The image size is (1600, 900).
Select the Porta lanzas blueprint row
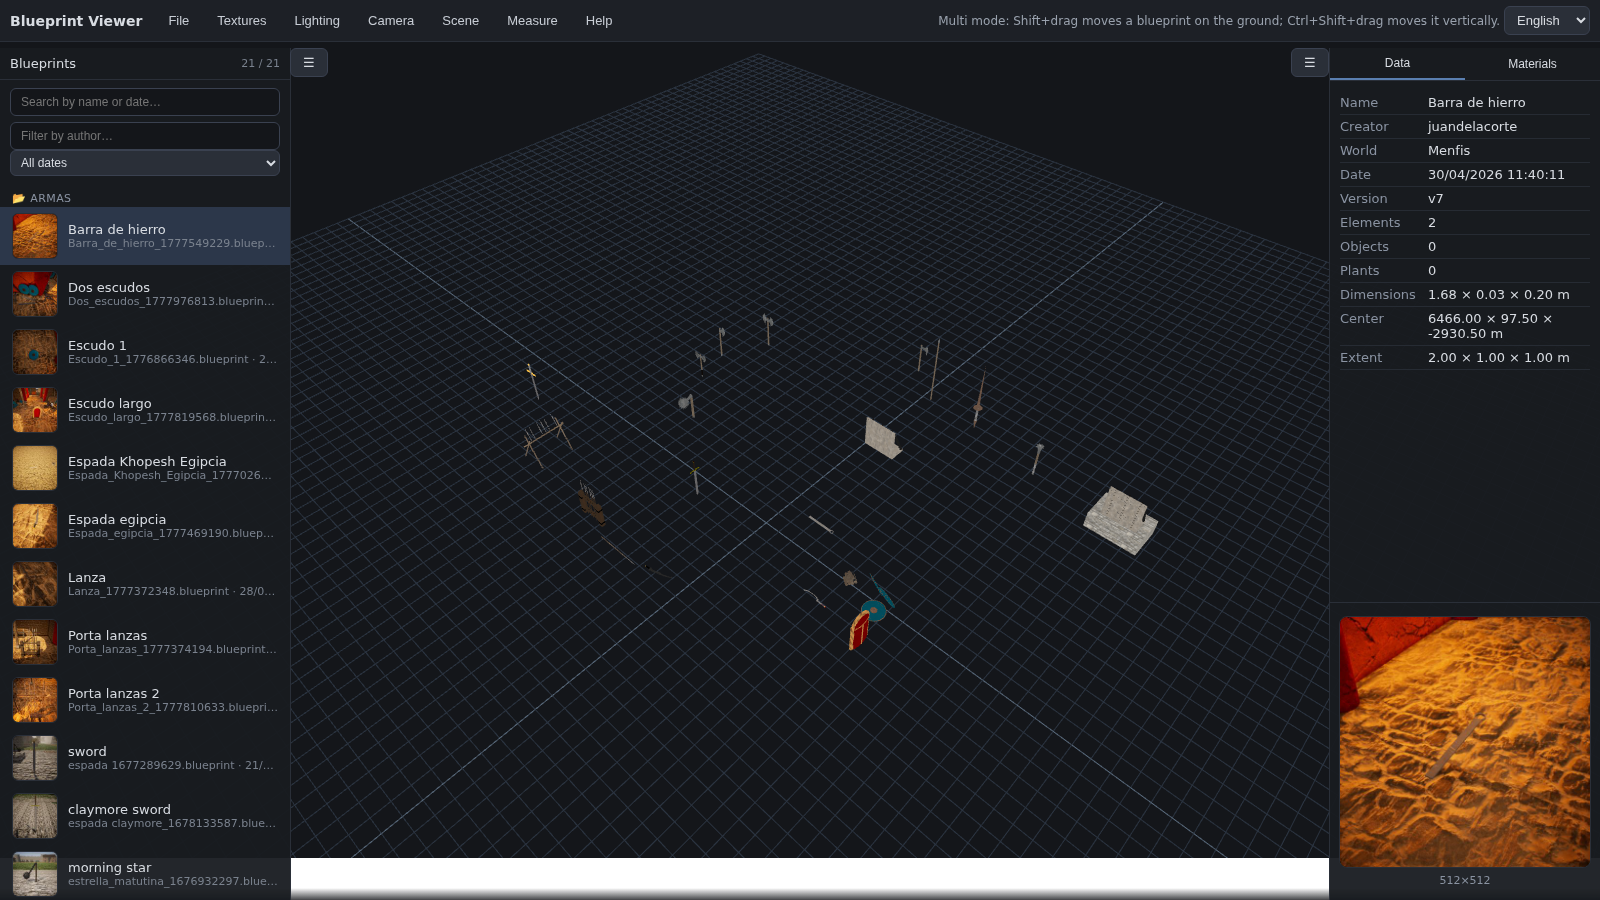pyautogui.click(x=145, y=642)
